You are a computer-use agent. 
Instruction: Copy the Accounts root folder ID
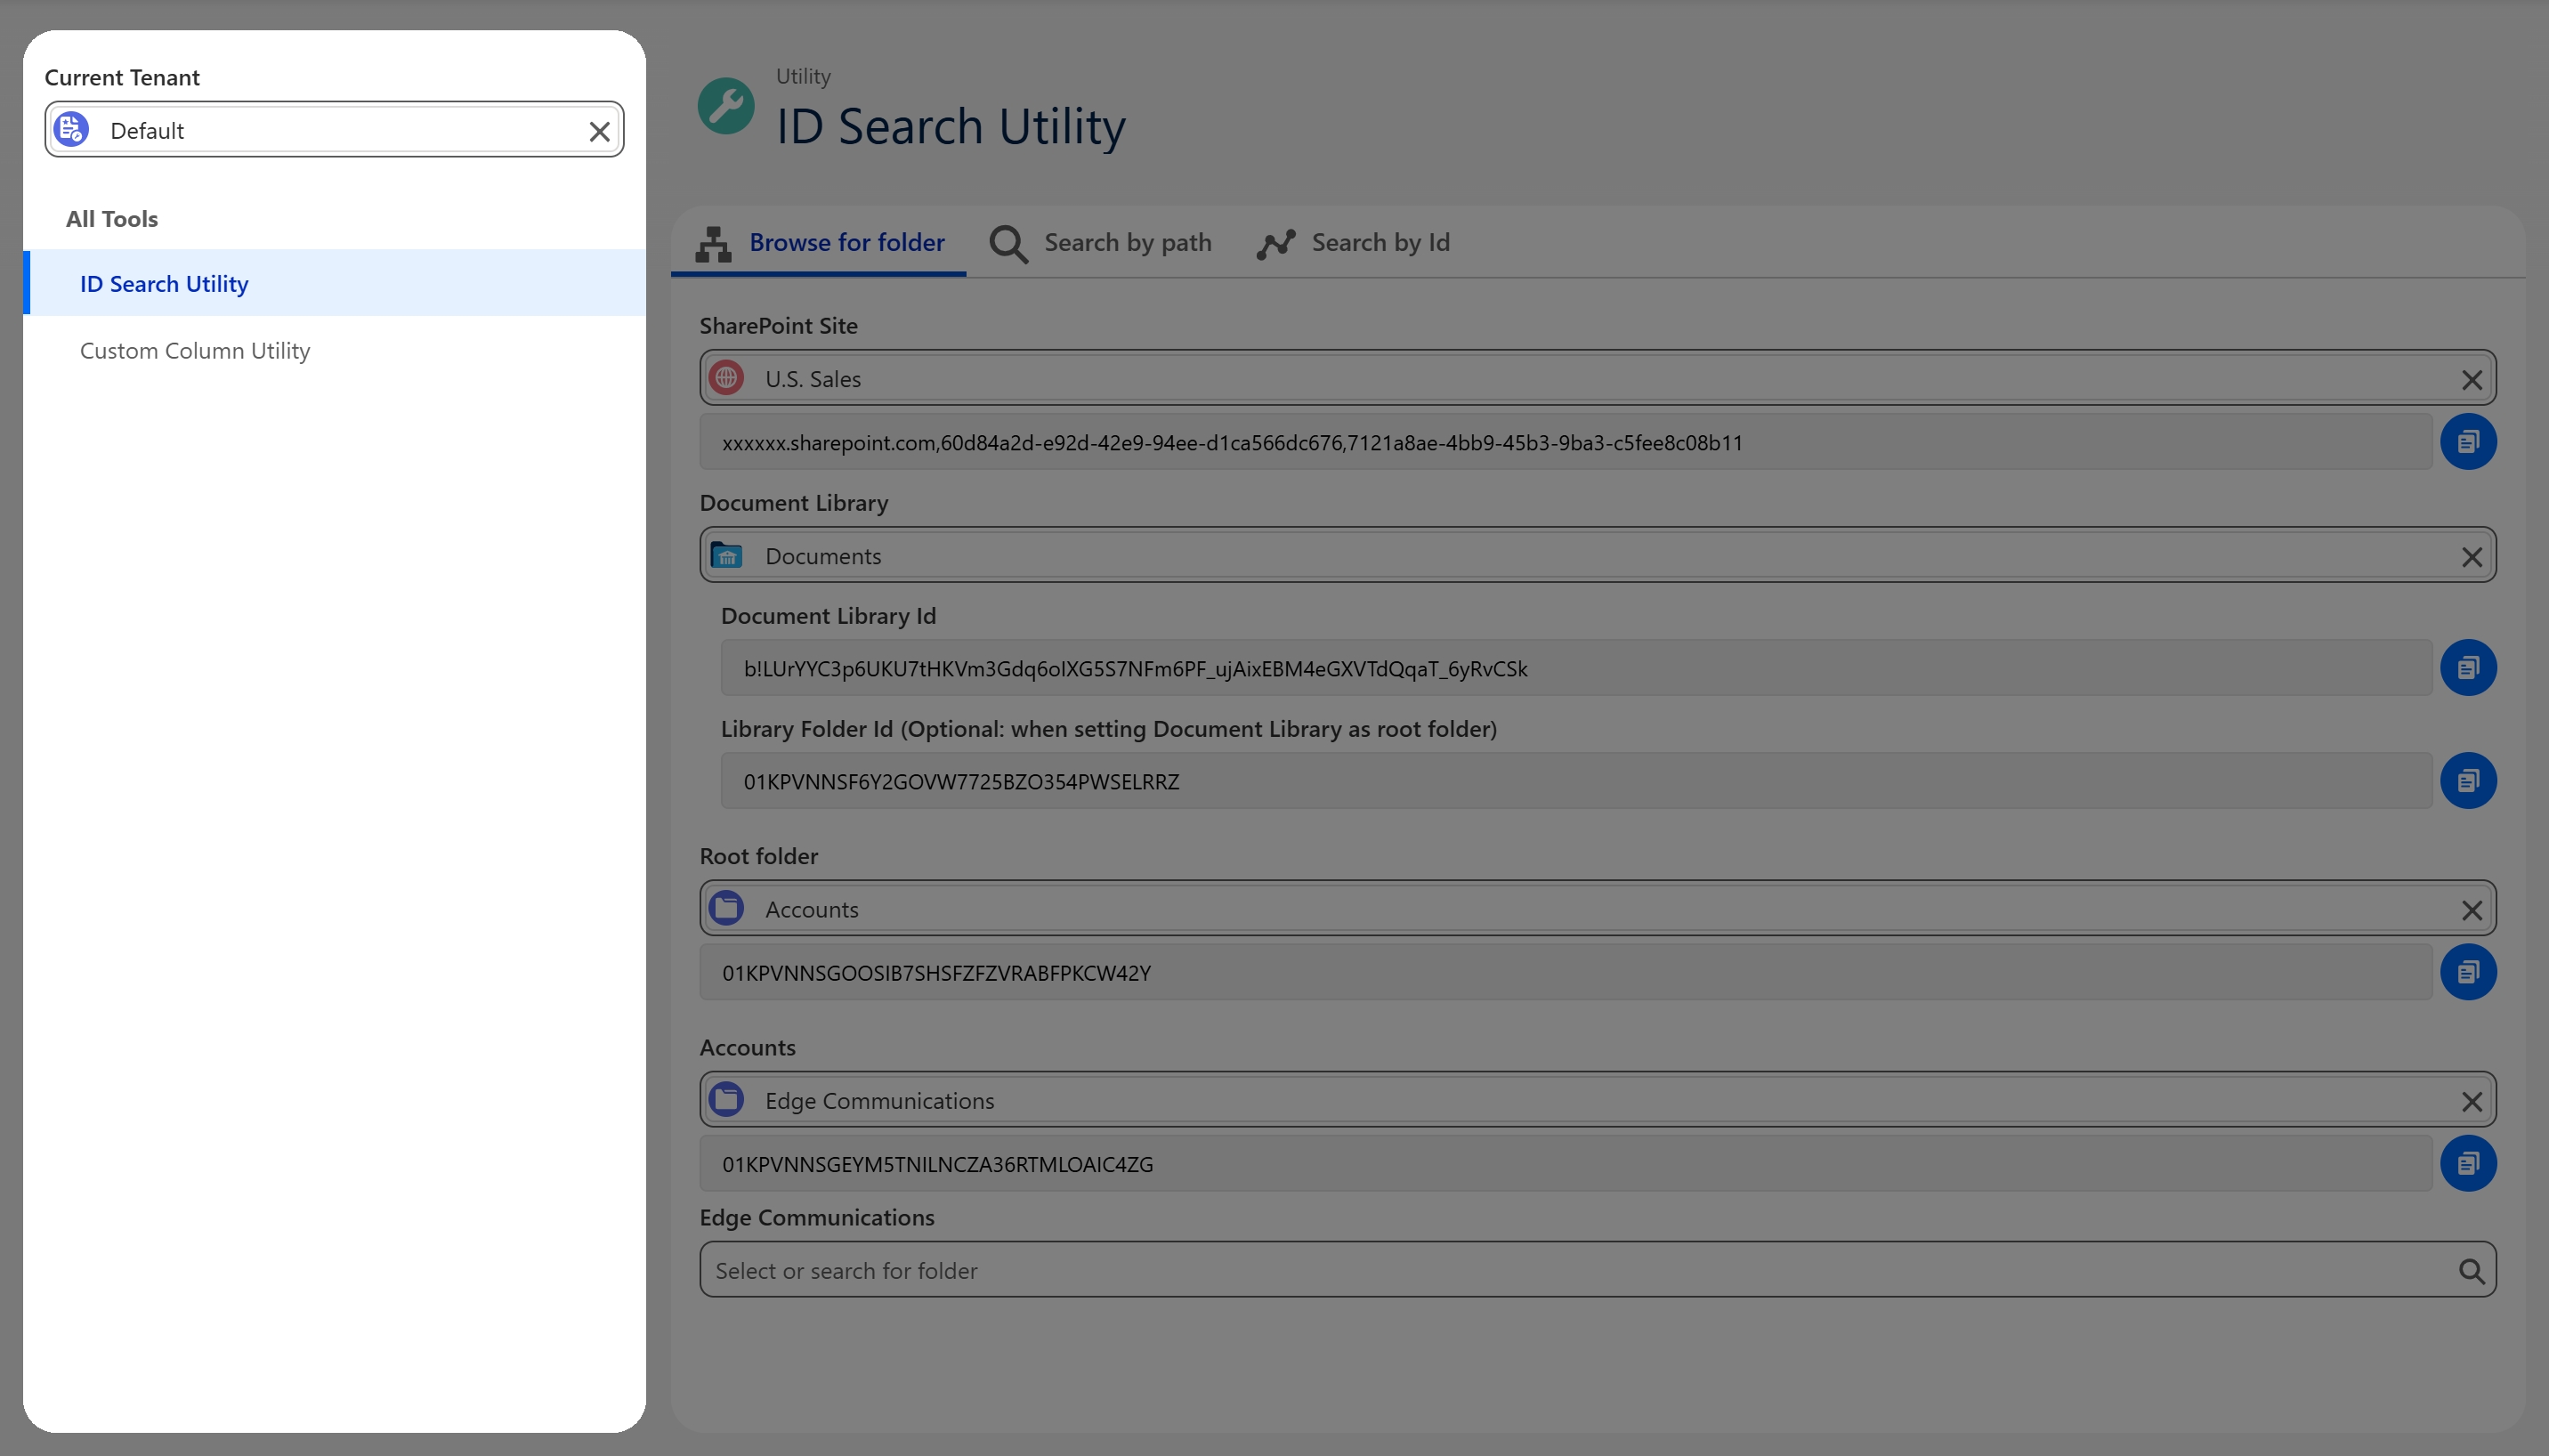(x=2467, y=972)
